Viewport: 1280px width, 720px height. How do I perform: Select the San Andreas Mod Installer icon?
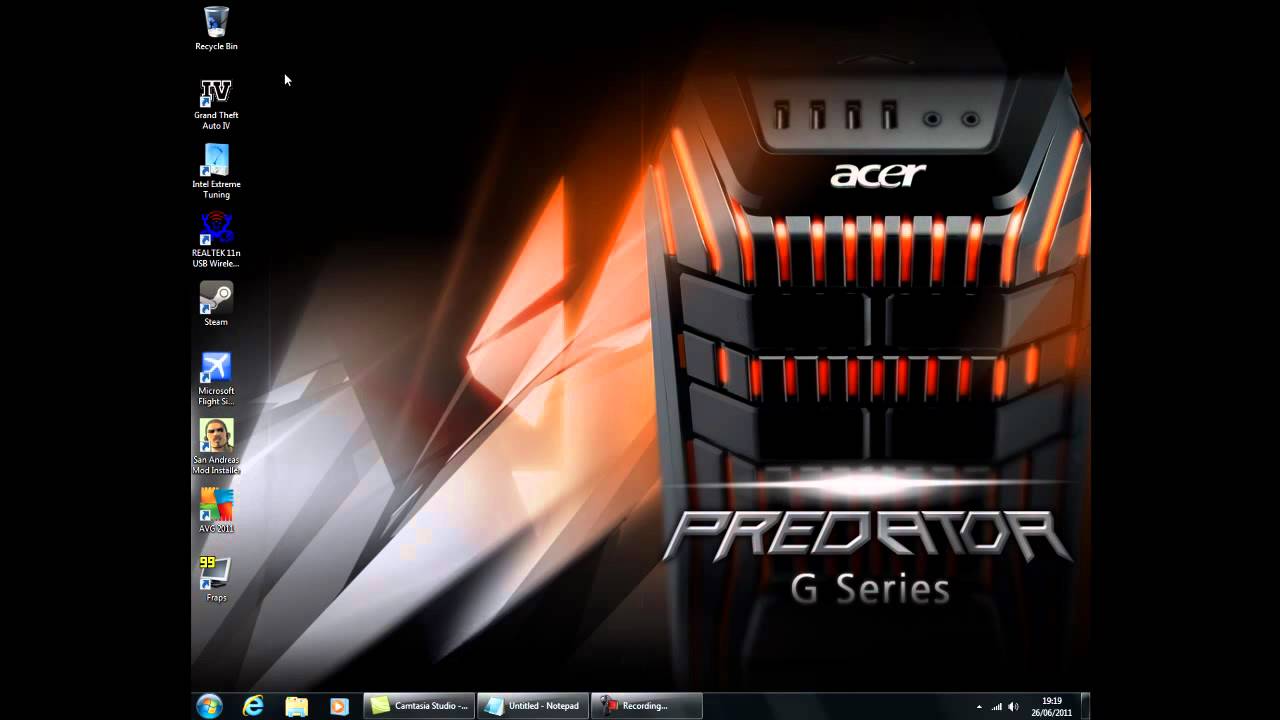(216, 446)
